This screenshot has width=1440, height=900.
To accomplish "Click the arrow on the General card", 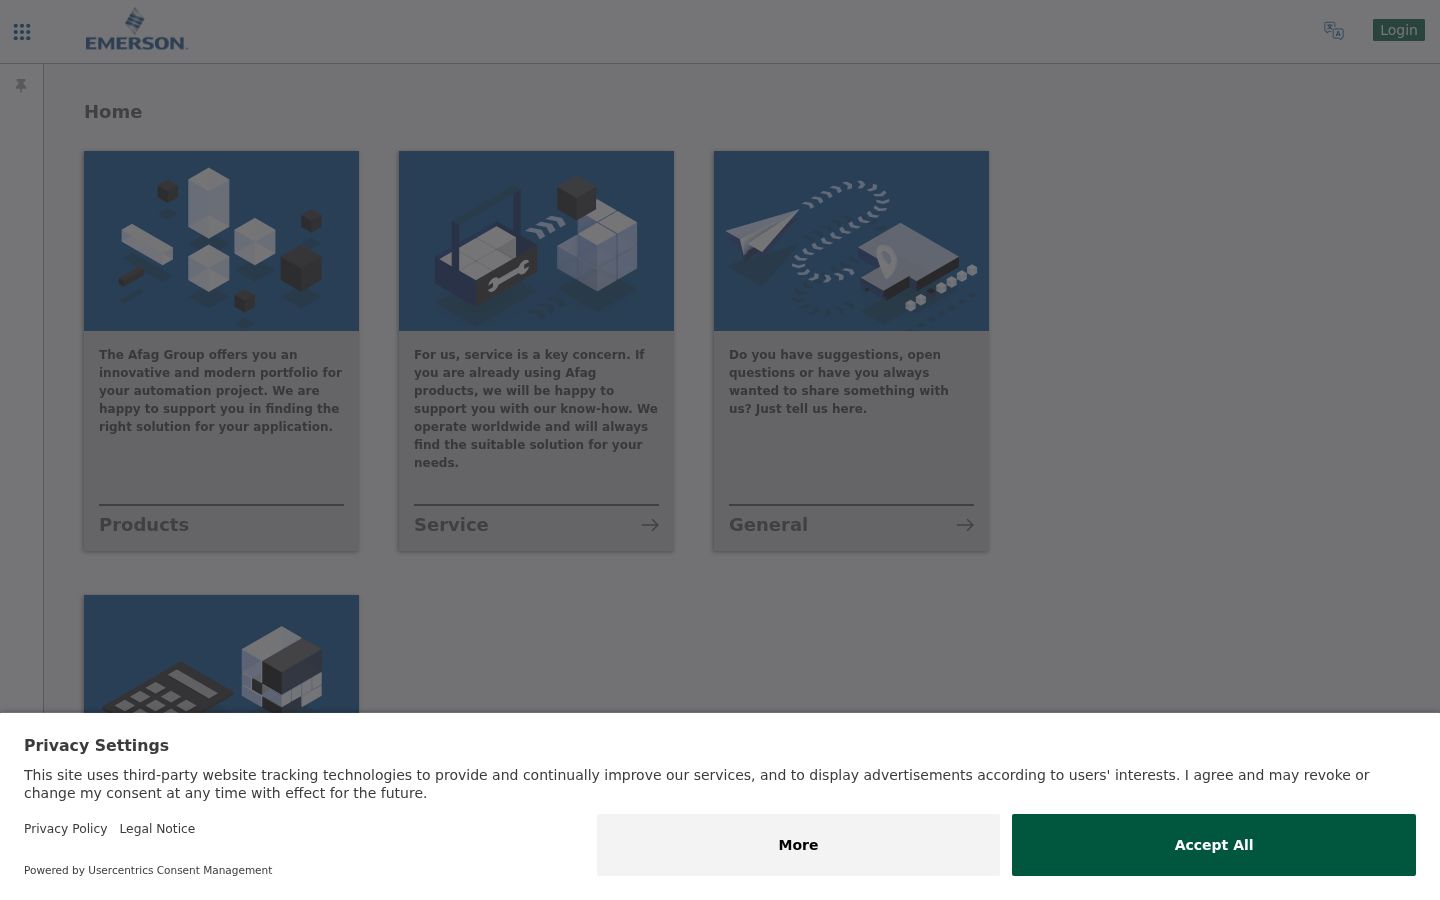I will coord(965,525).
